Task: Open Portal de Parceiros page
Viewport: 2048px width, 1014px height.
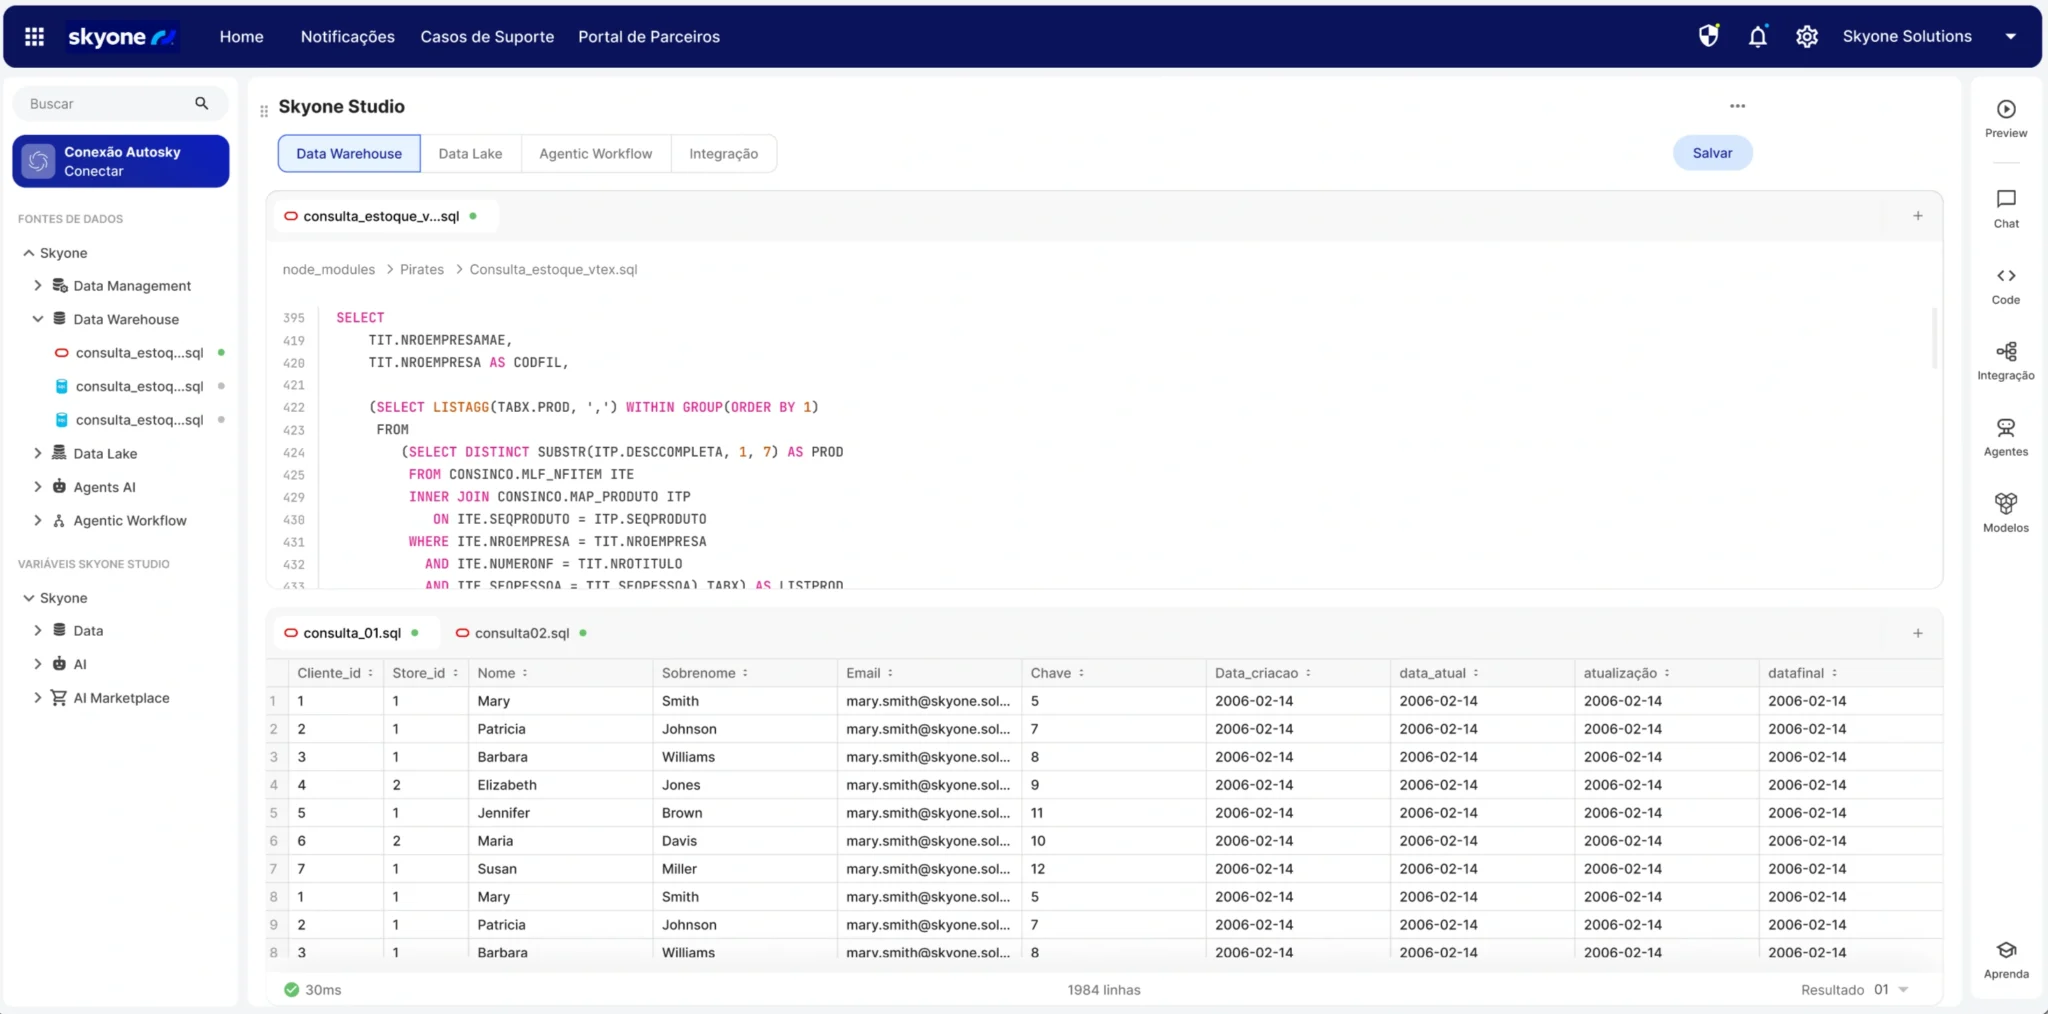Action: pos(649,37)
